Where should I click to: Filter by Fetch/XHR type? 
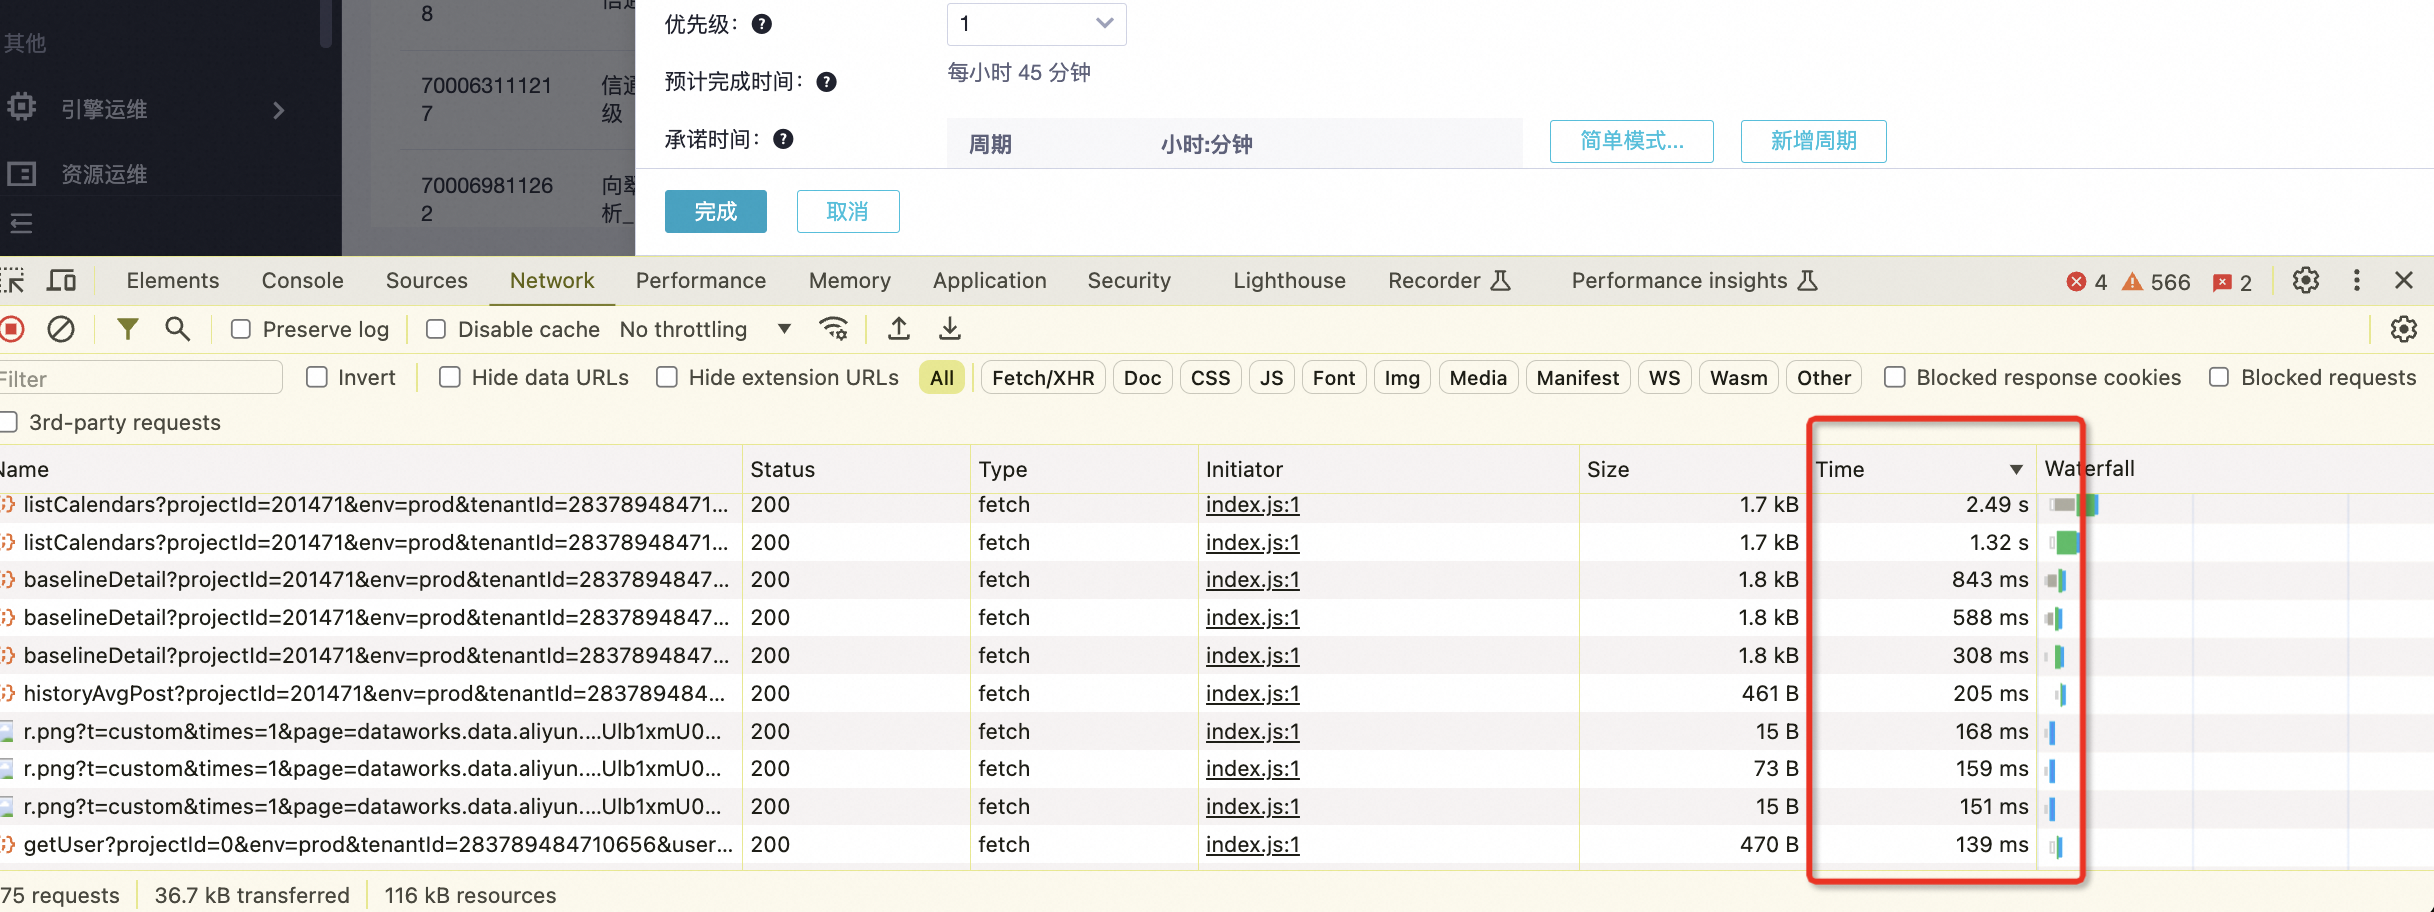[x=1043, y=378]
